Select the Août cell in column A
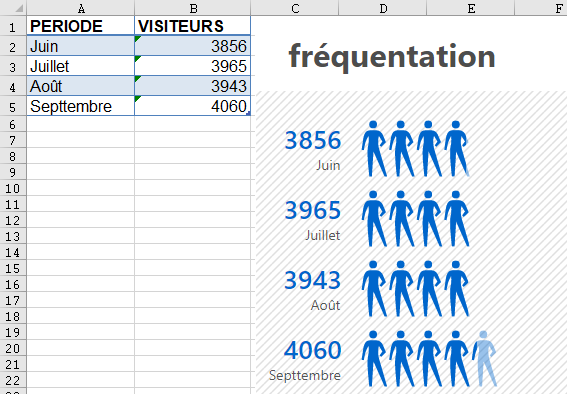This screenshot has width=567, height=394. pos(80,86)
